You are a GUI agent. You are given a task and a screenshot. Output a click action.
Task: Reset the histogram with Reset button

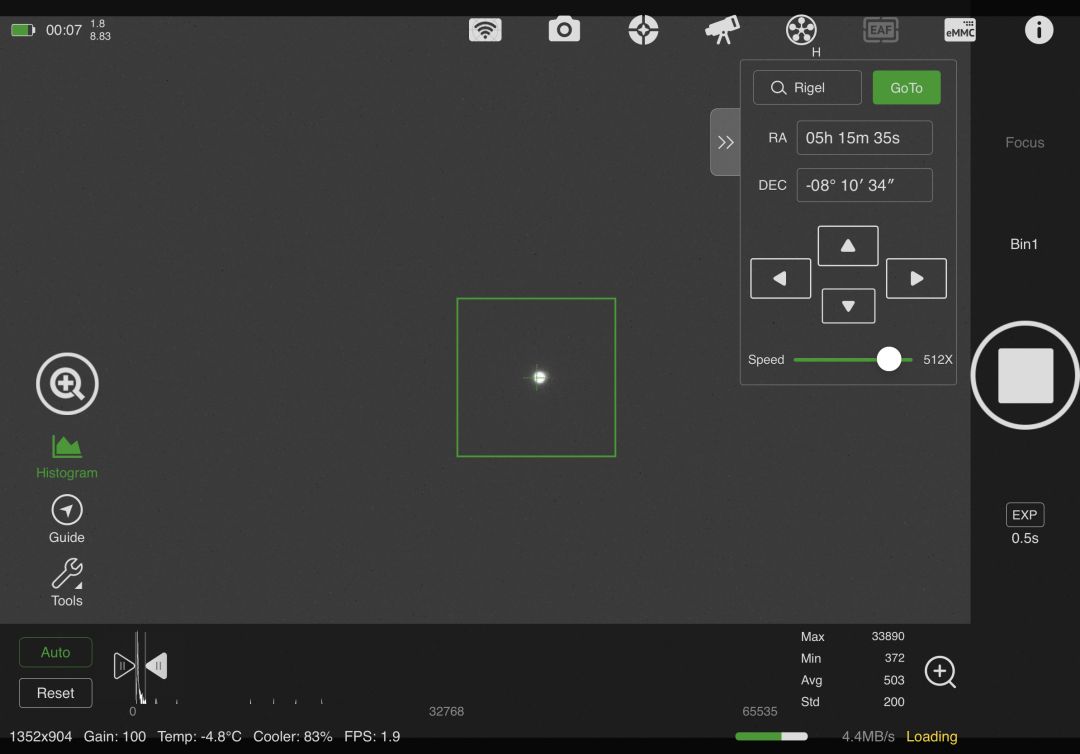(56, 693)
